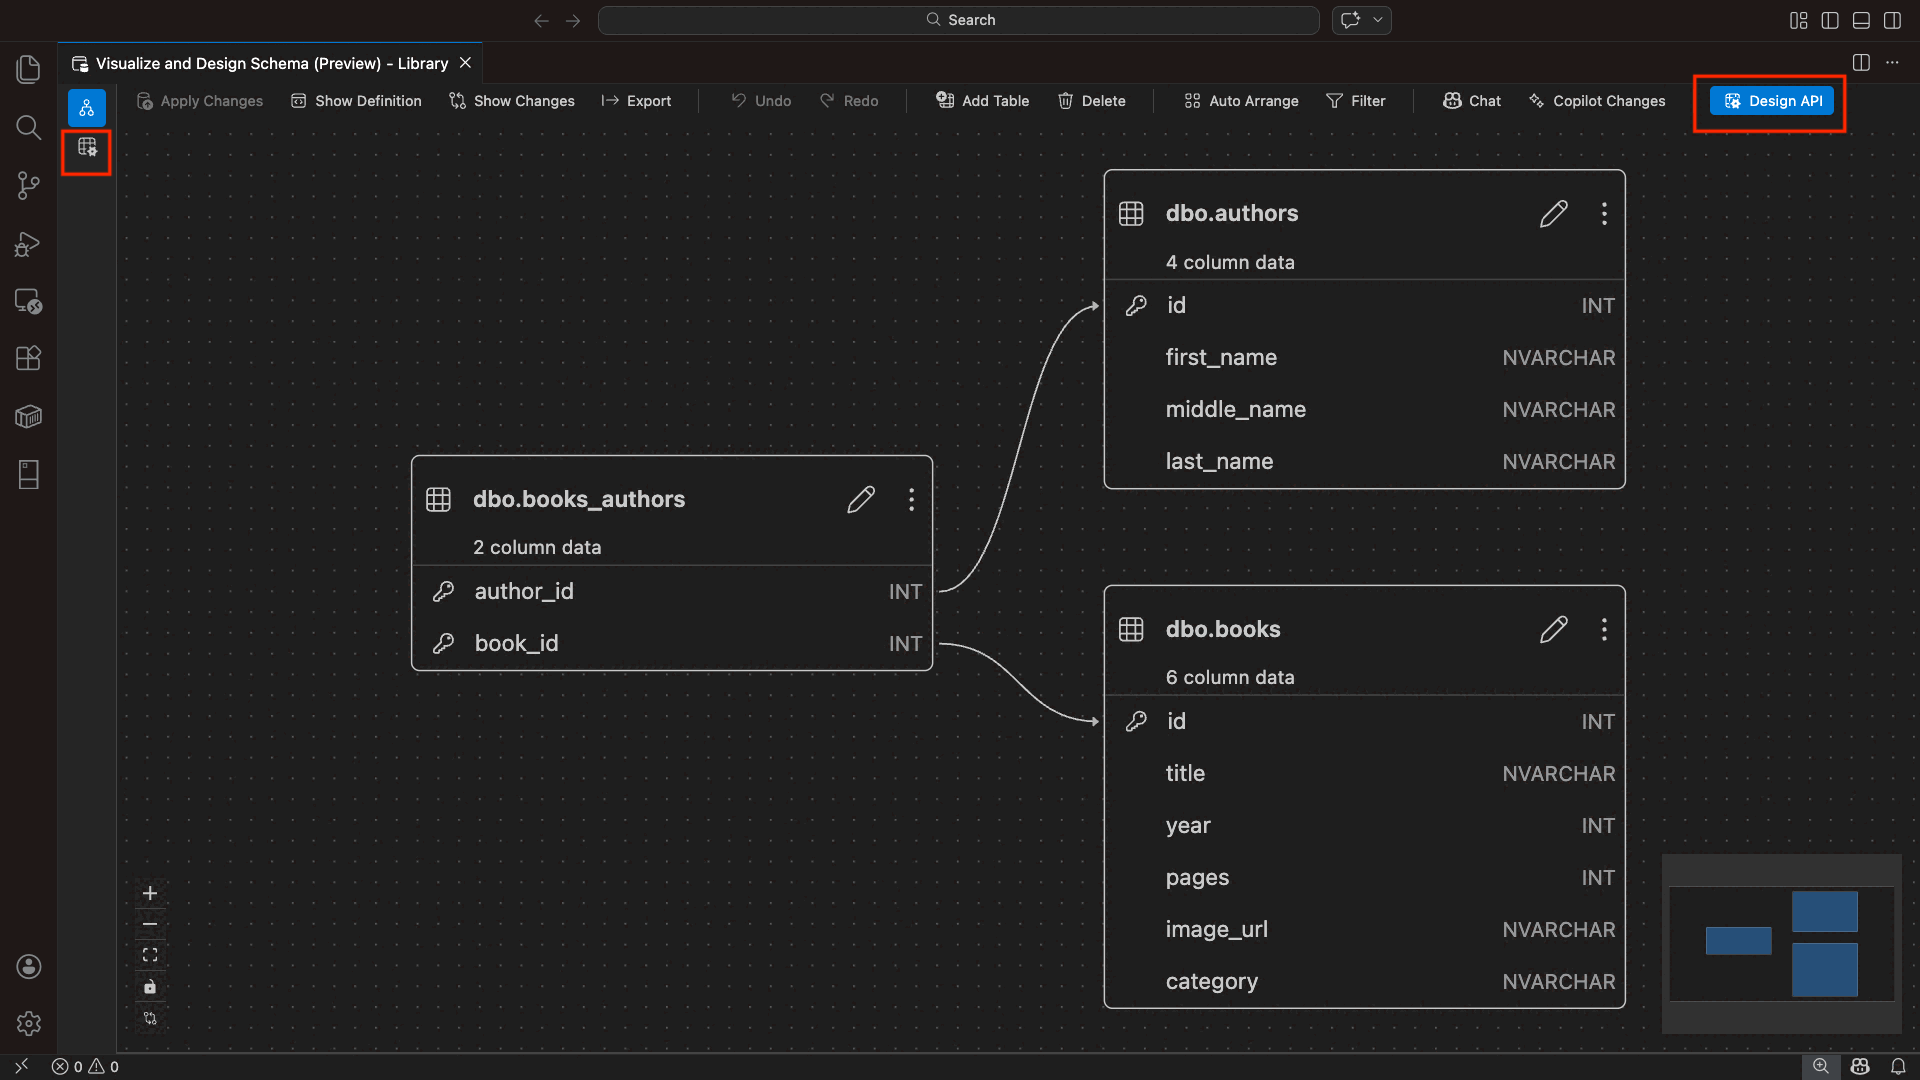Click the minimap overview thumbnail
1920x1080 pixels.
(1781, 943)
